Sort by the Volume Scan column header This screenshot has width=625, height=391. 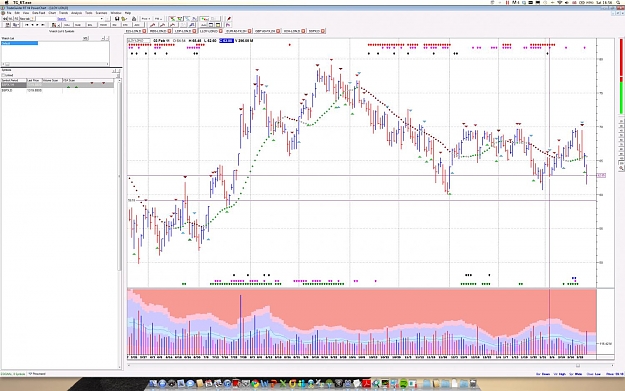pyautogui.click(x=52, y=81)
